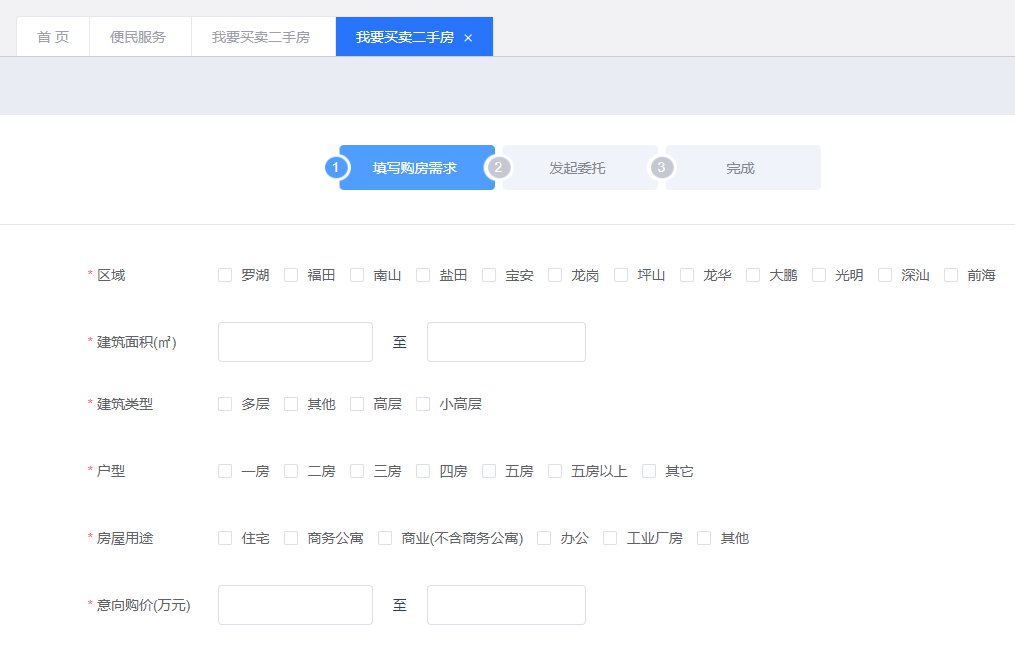This screenshot has width=1015, height=649.
Task: Tick the 南山 district option
Action: [x=357, y=275]
